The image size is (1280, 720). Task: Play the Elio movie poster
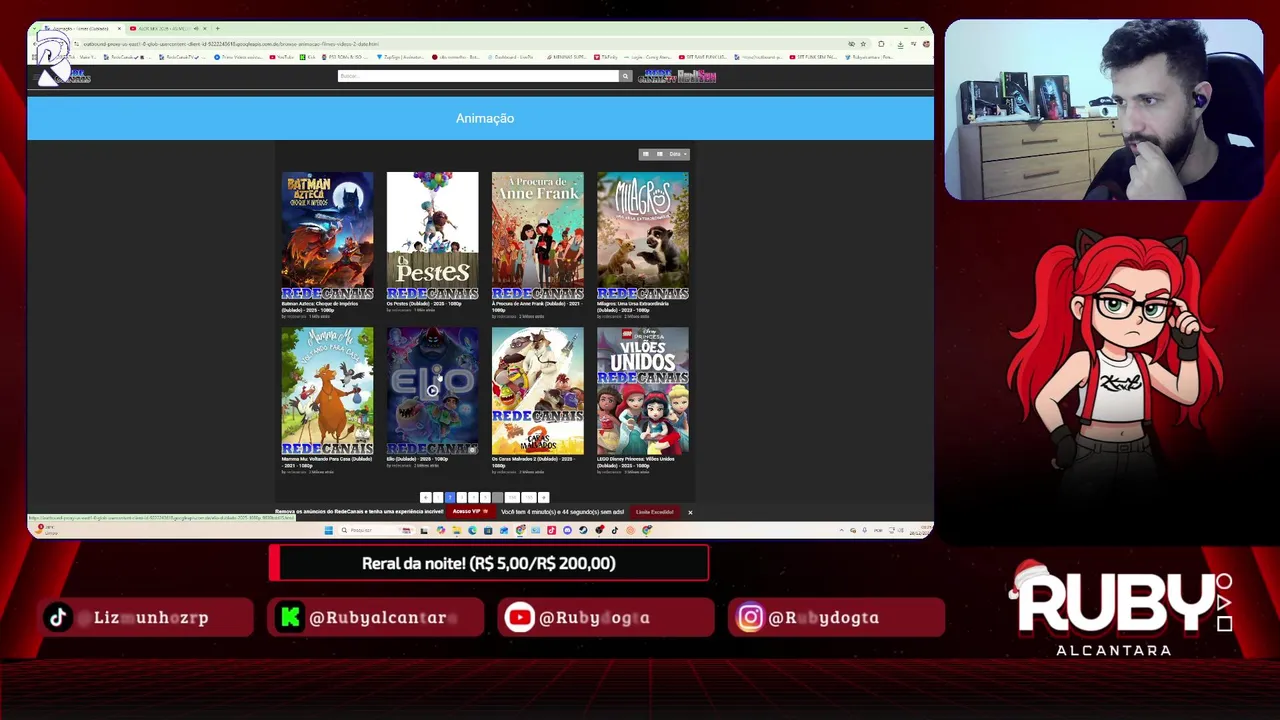pyautogui.click(x=432, y=391)
